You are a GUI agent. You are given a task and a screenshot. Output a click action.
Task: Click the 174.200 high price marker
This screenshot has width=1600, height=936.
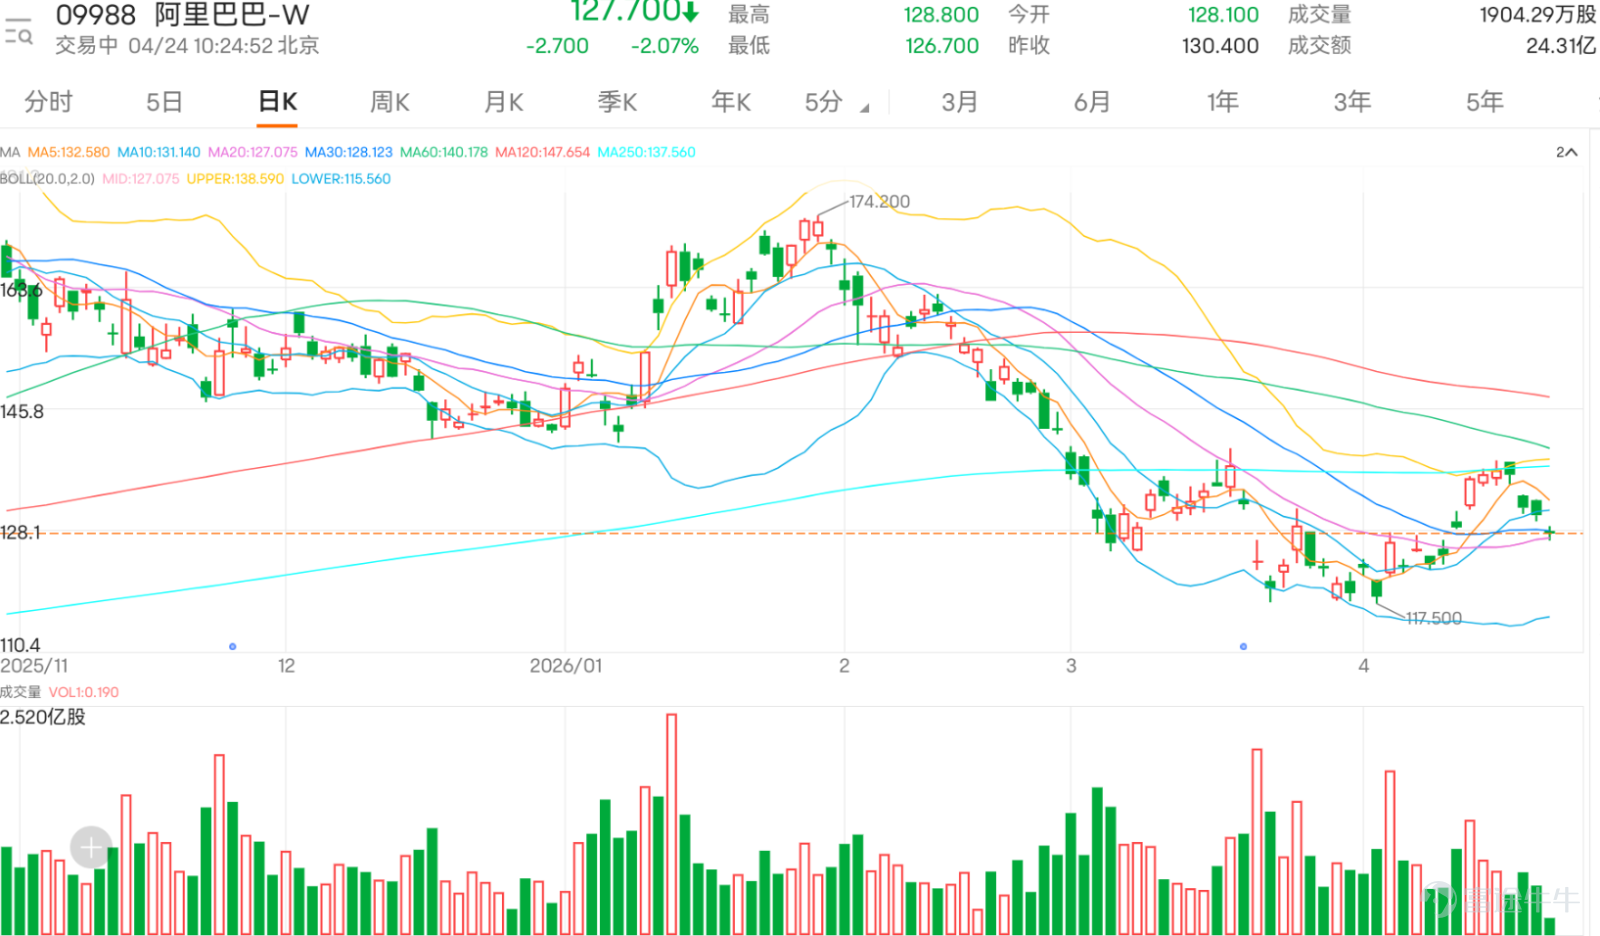click(879, 202)
